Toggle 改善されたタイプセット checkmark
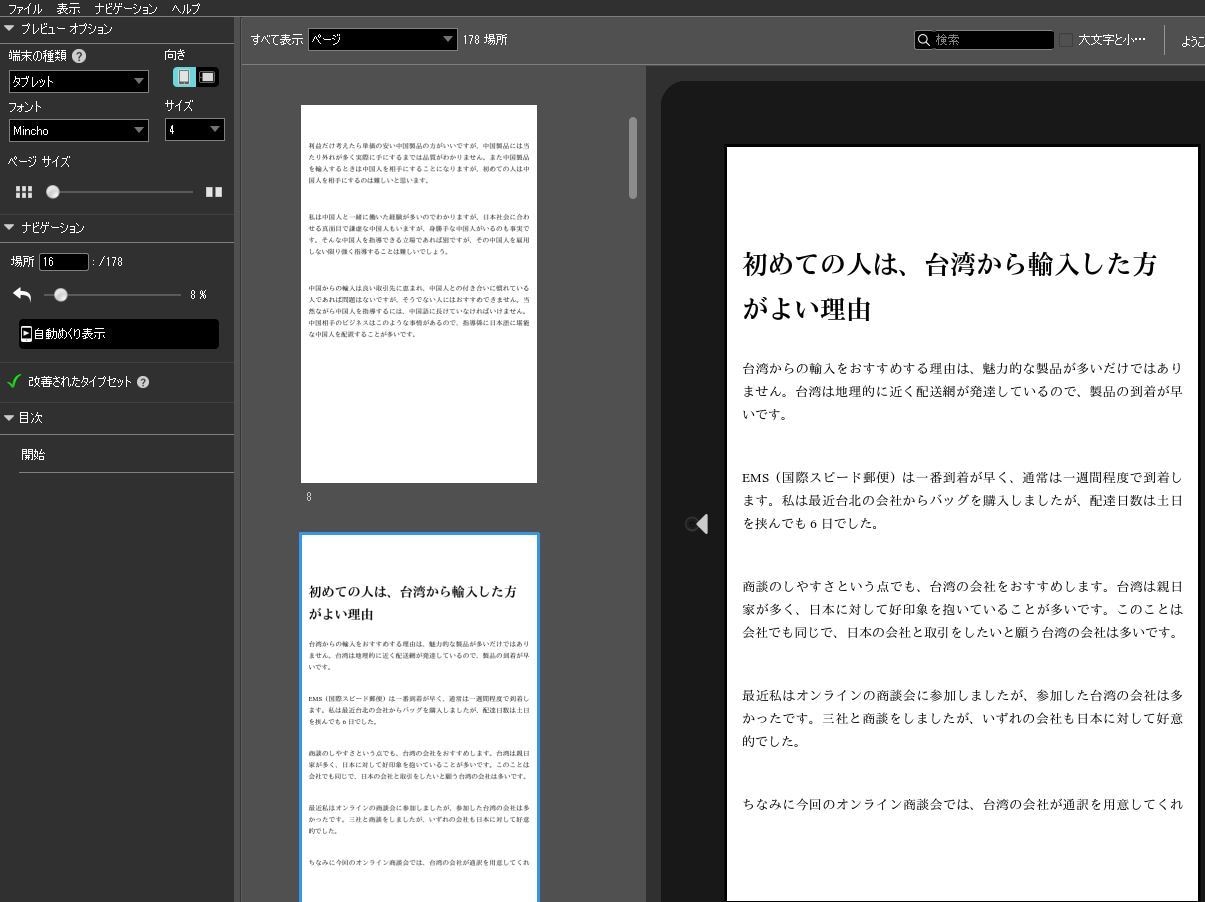This screenshot has height=902, width=1205. click(14, 381)
